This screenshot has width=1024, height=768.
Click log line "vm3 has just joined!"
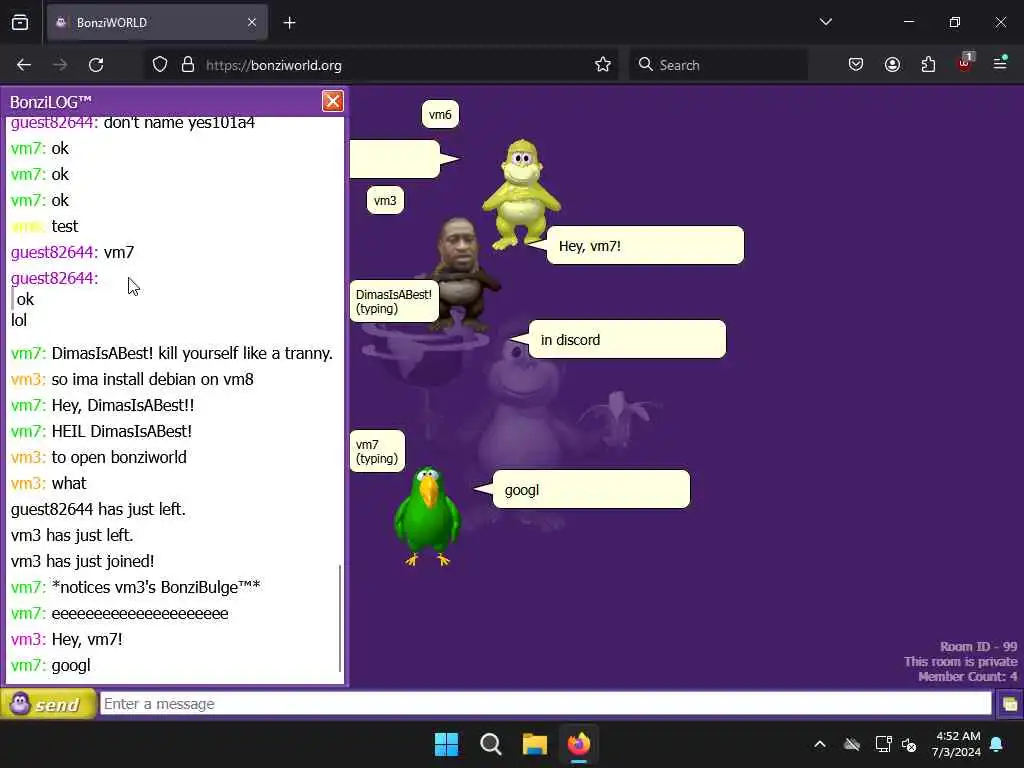[82, 561]
